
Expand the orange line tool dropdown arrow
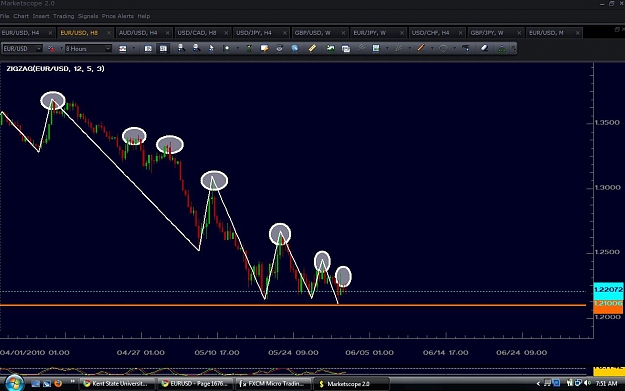[x=432, y=49]
